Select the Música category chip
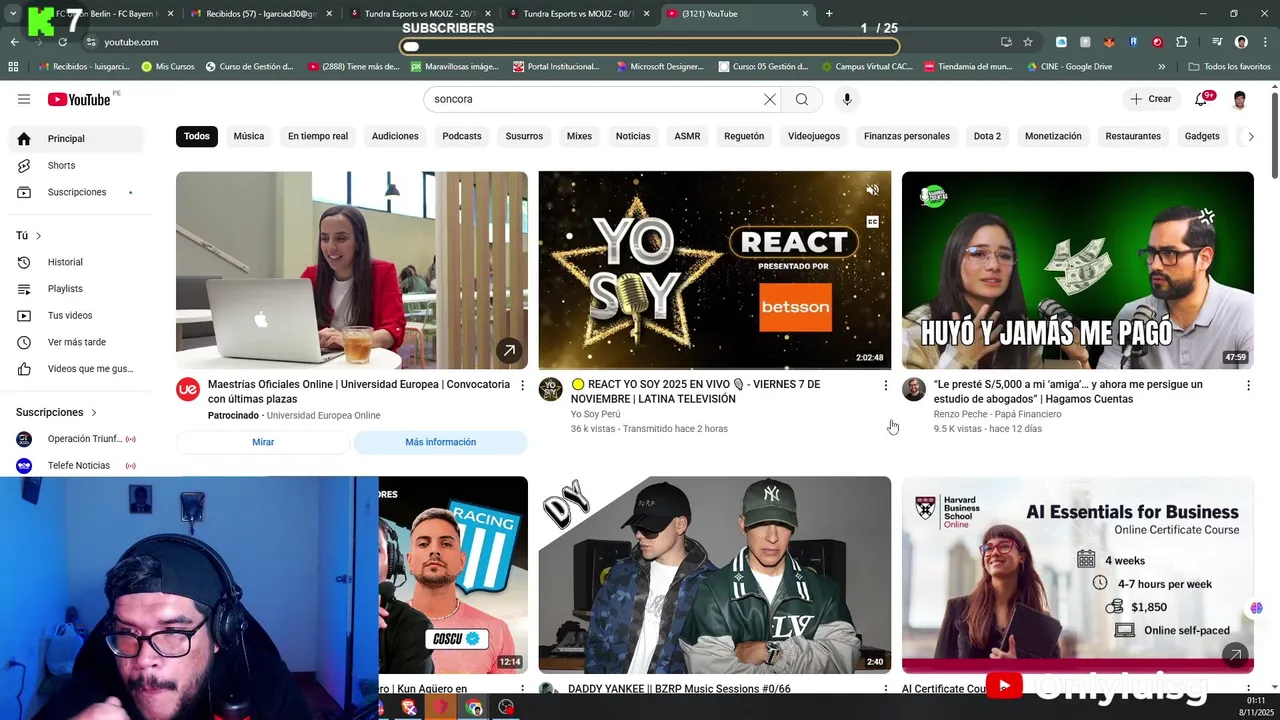 (249, 136)
